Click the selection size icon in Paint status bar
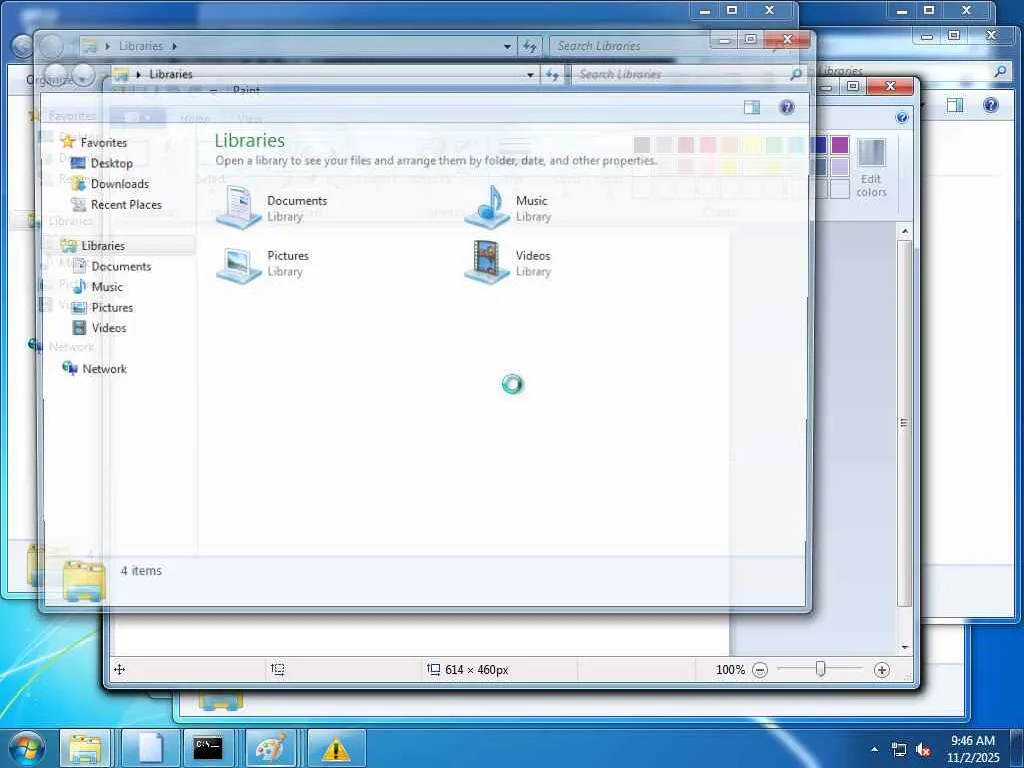This screenshot has width=1024, height=768. tap(278, 669)
